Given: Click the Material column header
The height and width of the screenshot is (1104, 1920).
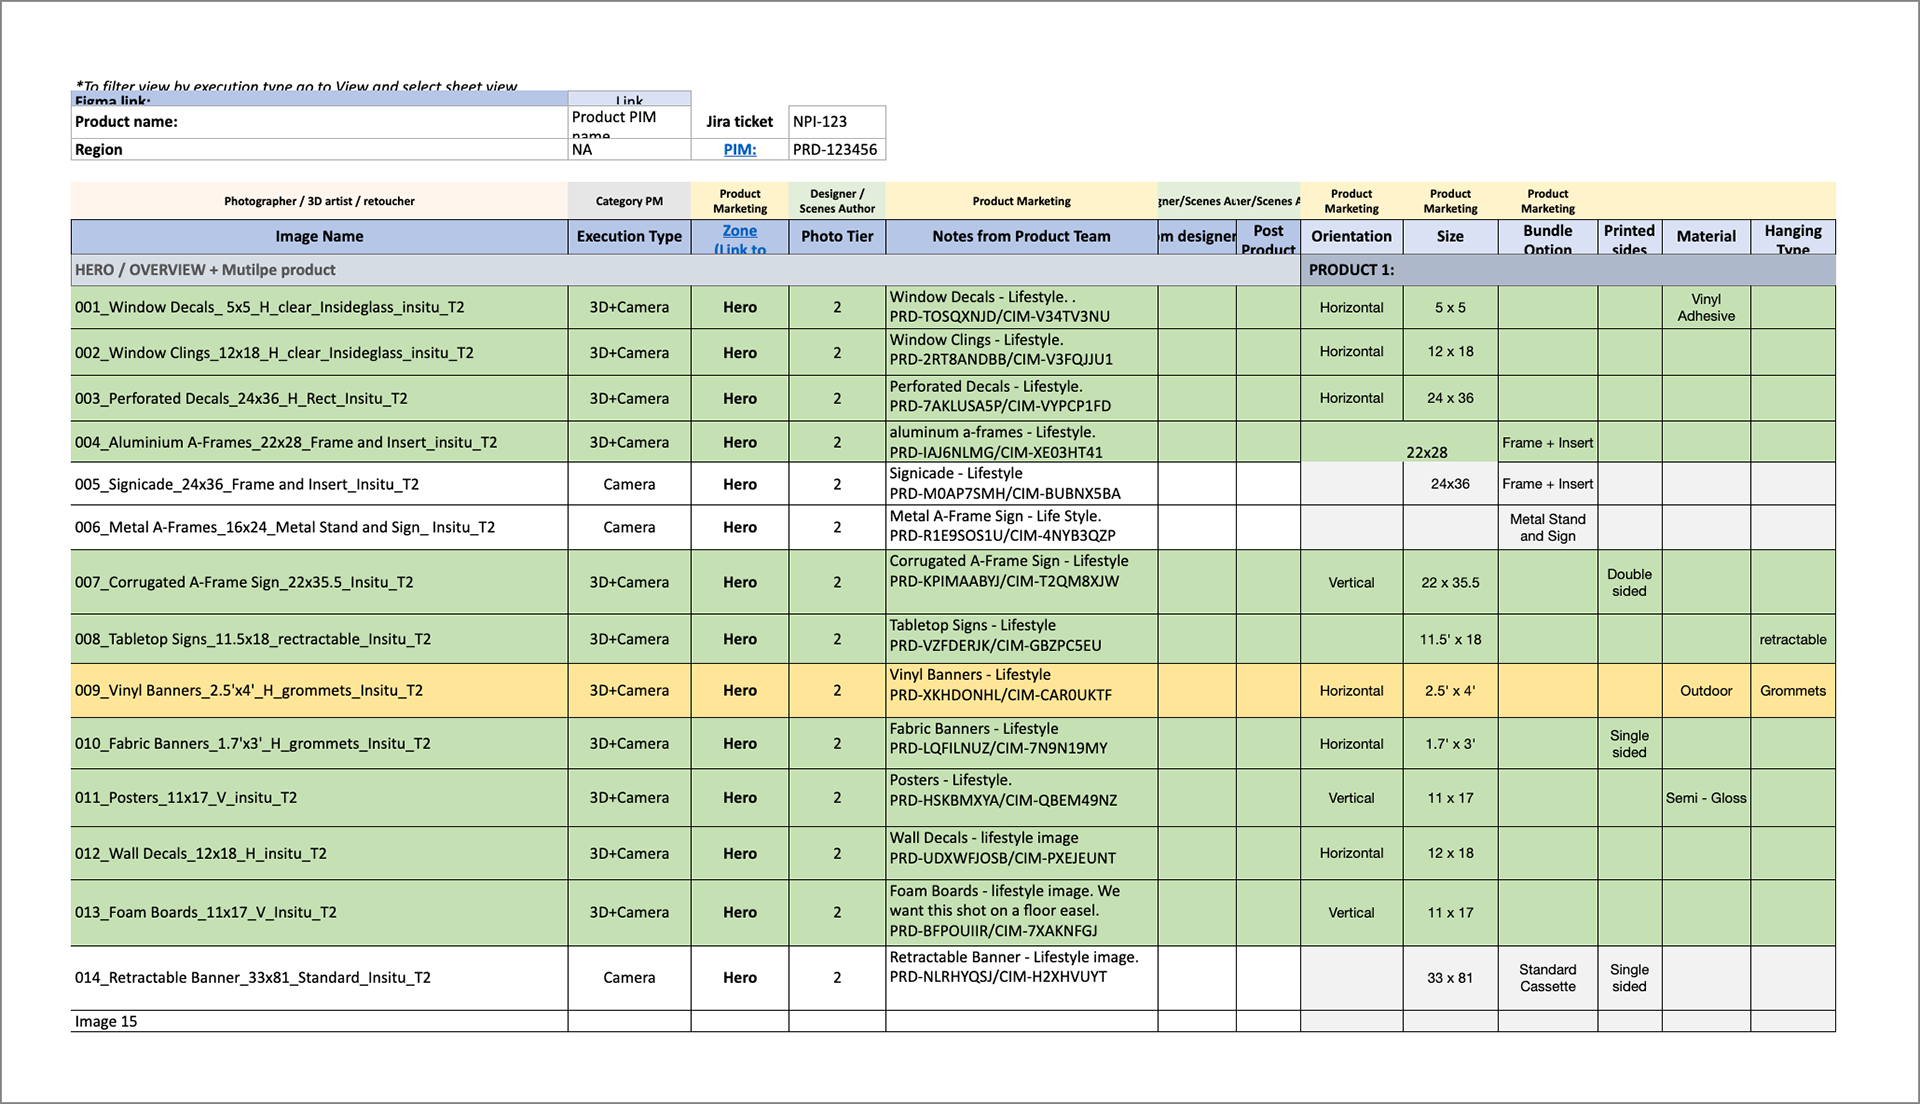Looking at the screenshot, I should click(x=1706, y=236).
